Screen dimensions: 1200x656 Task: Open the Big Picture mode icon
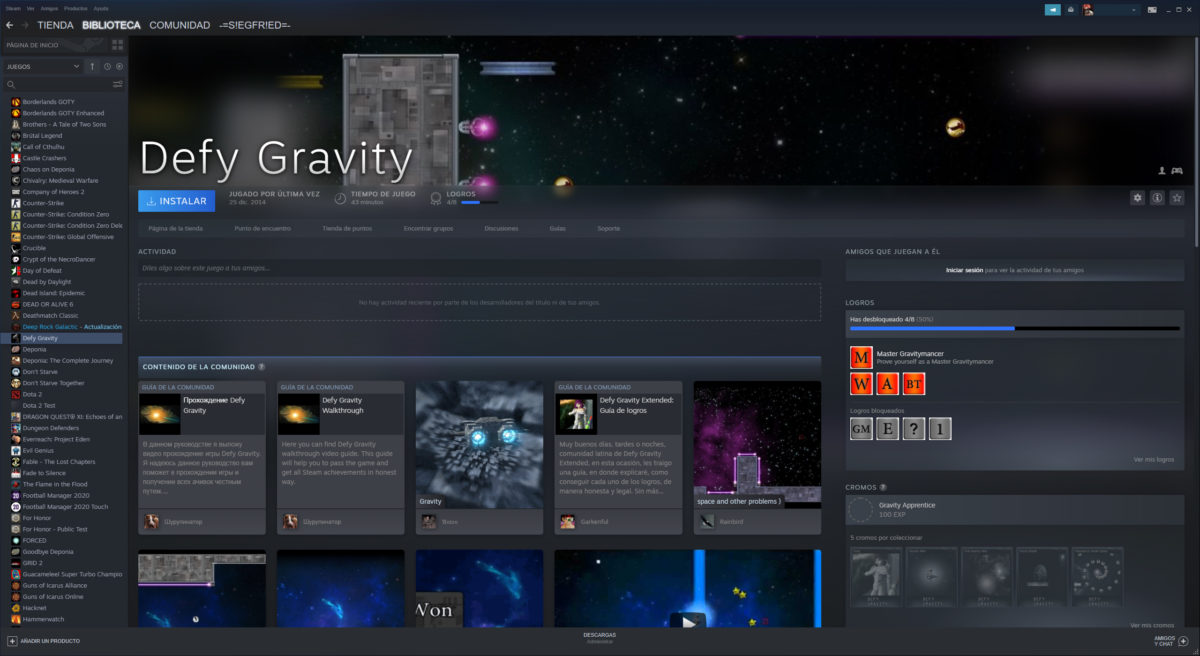tap(1153, 9)
